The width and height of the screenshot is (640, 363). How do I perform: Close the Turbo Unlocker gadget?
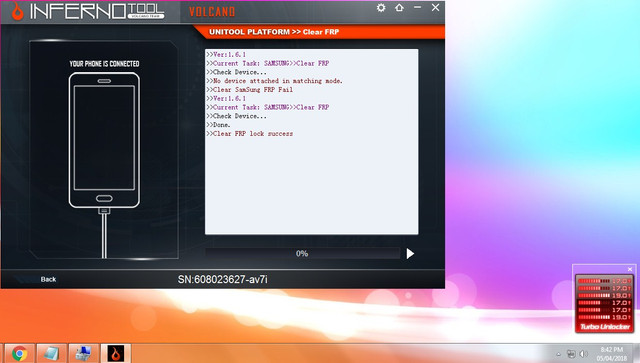click(x=630, y=269)
